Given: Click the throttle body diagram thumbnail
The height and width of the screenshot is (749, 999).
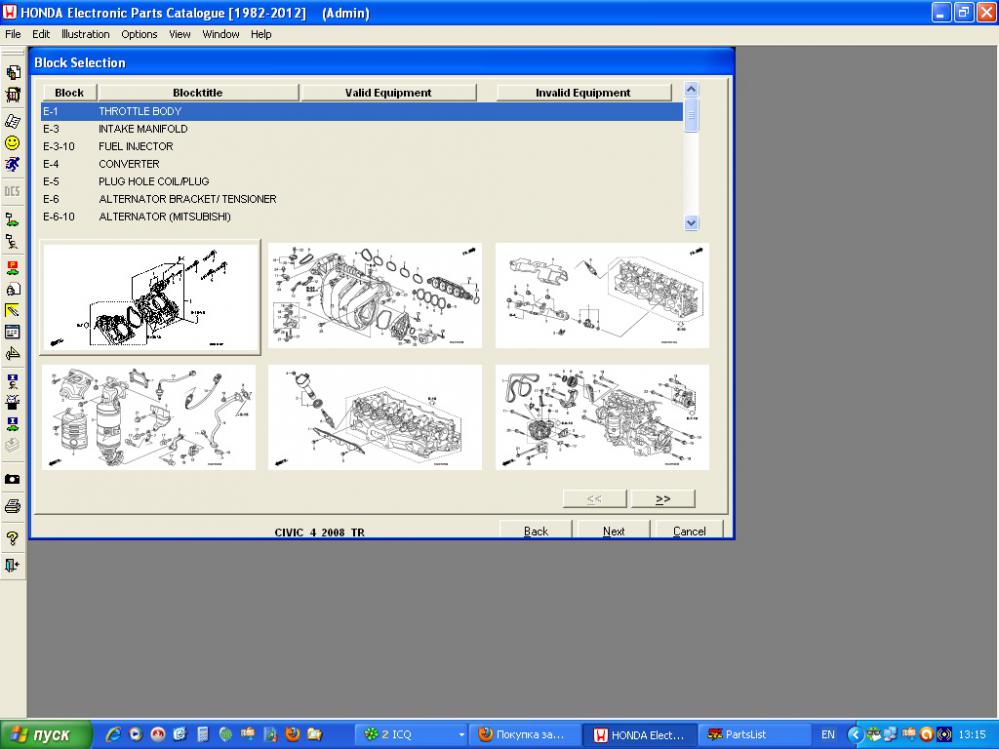Looking at the screenshot, I should point(150,296).
